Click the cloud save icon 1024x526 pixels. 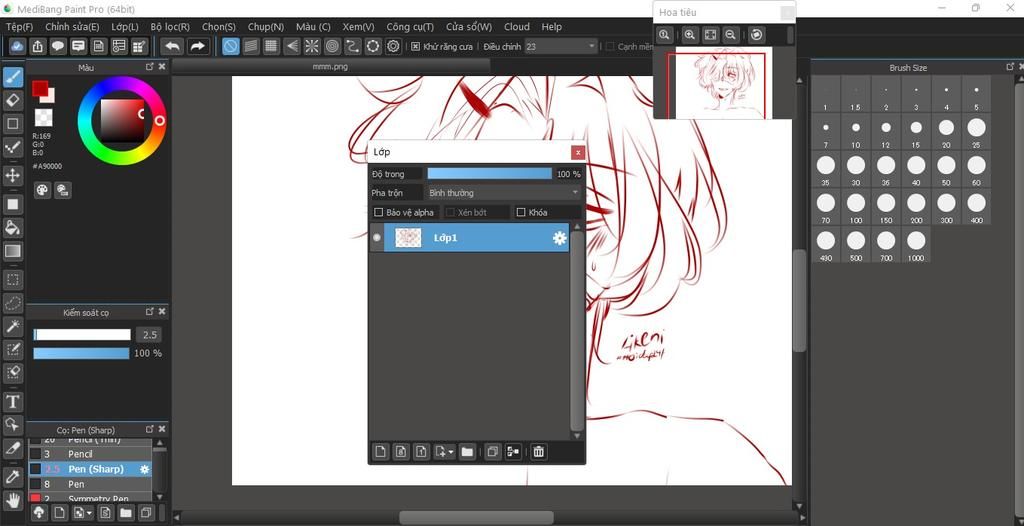18,46
